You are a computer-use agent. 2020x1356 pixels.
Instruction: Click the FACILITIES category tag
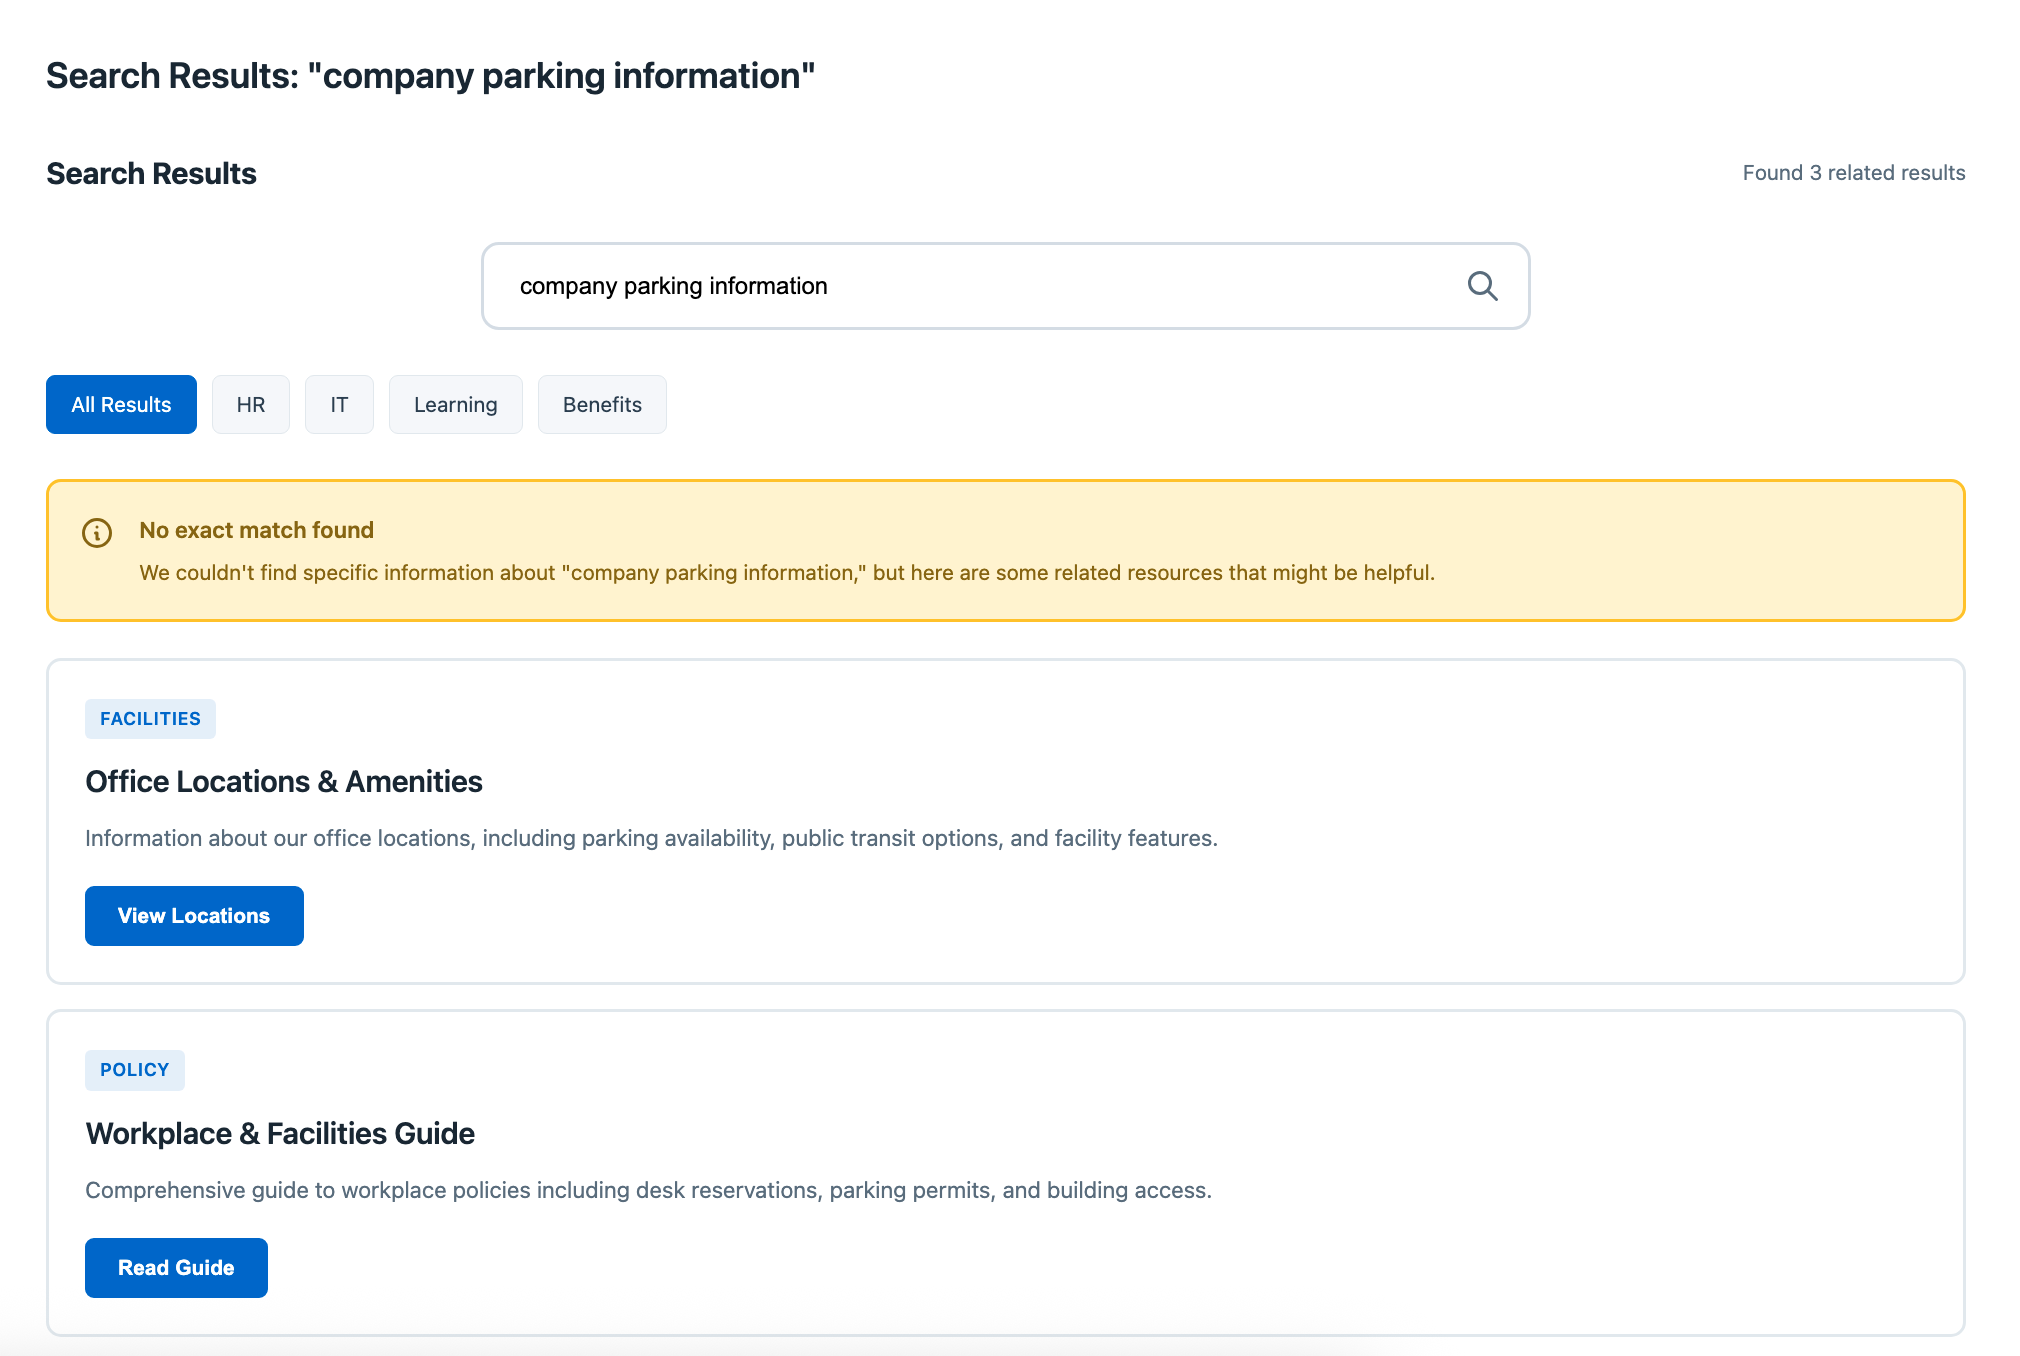(150, 719)
